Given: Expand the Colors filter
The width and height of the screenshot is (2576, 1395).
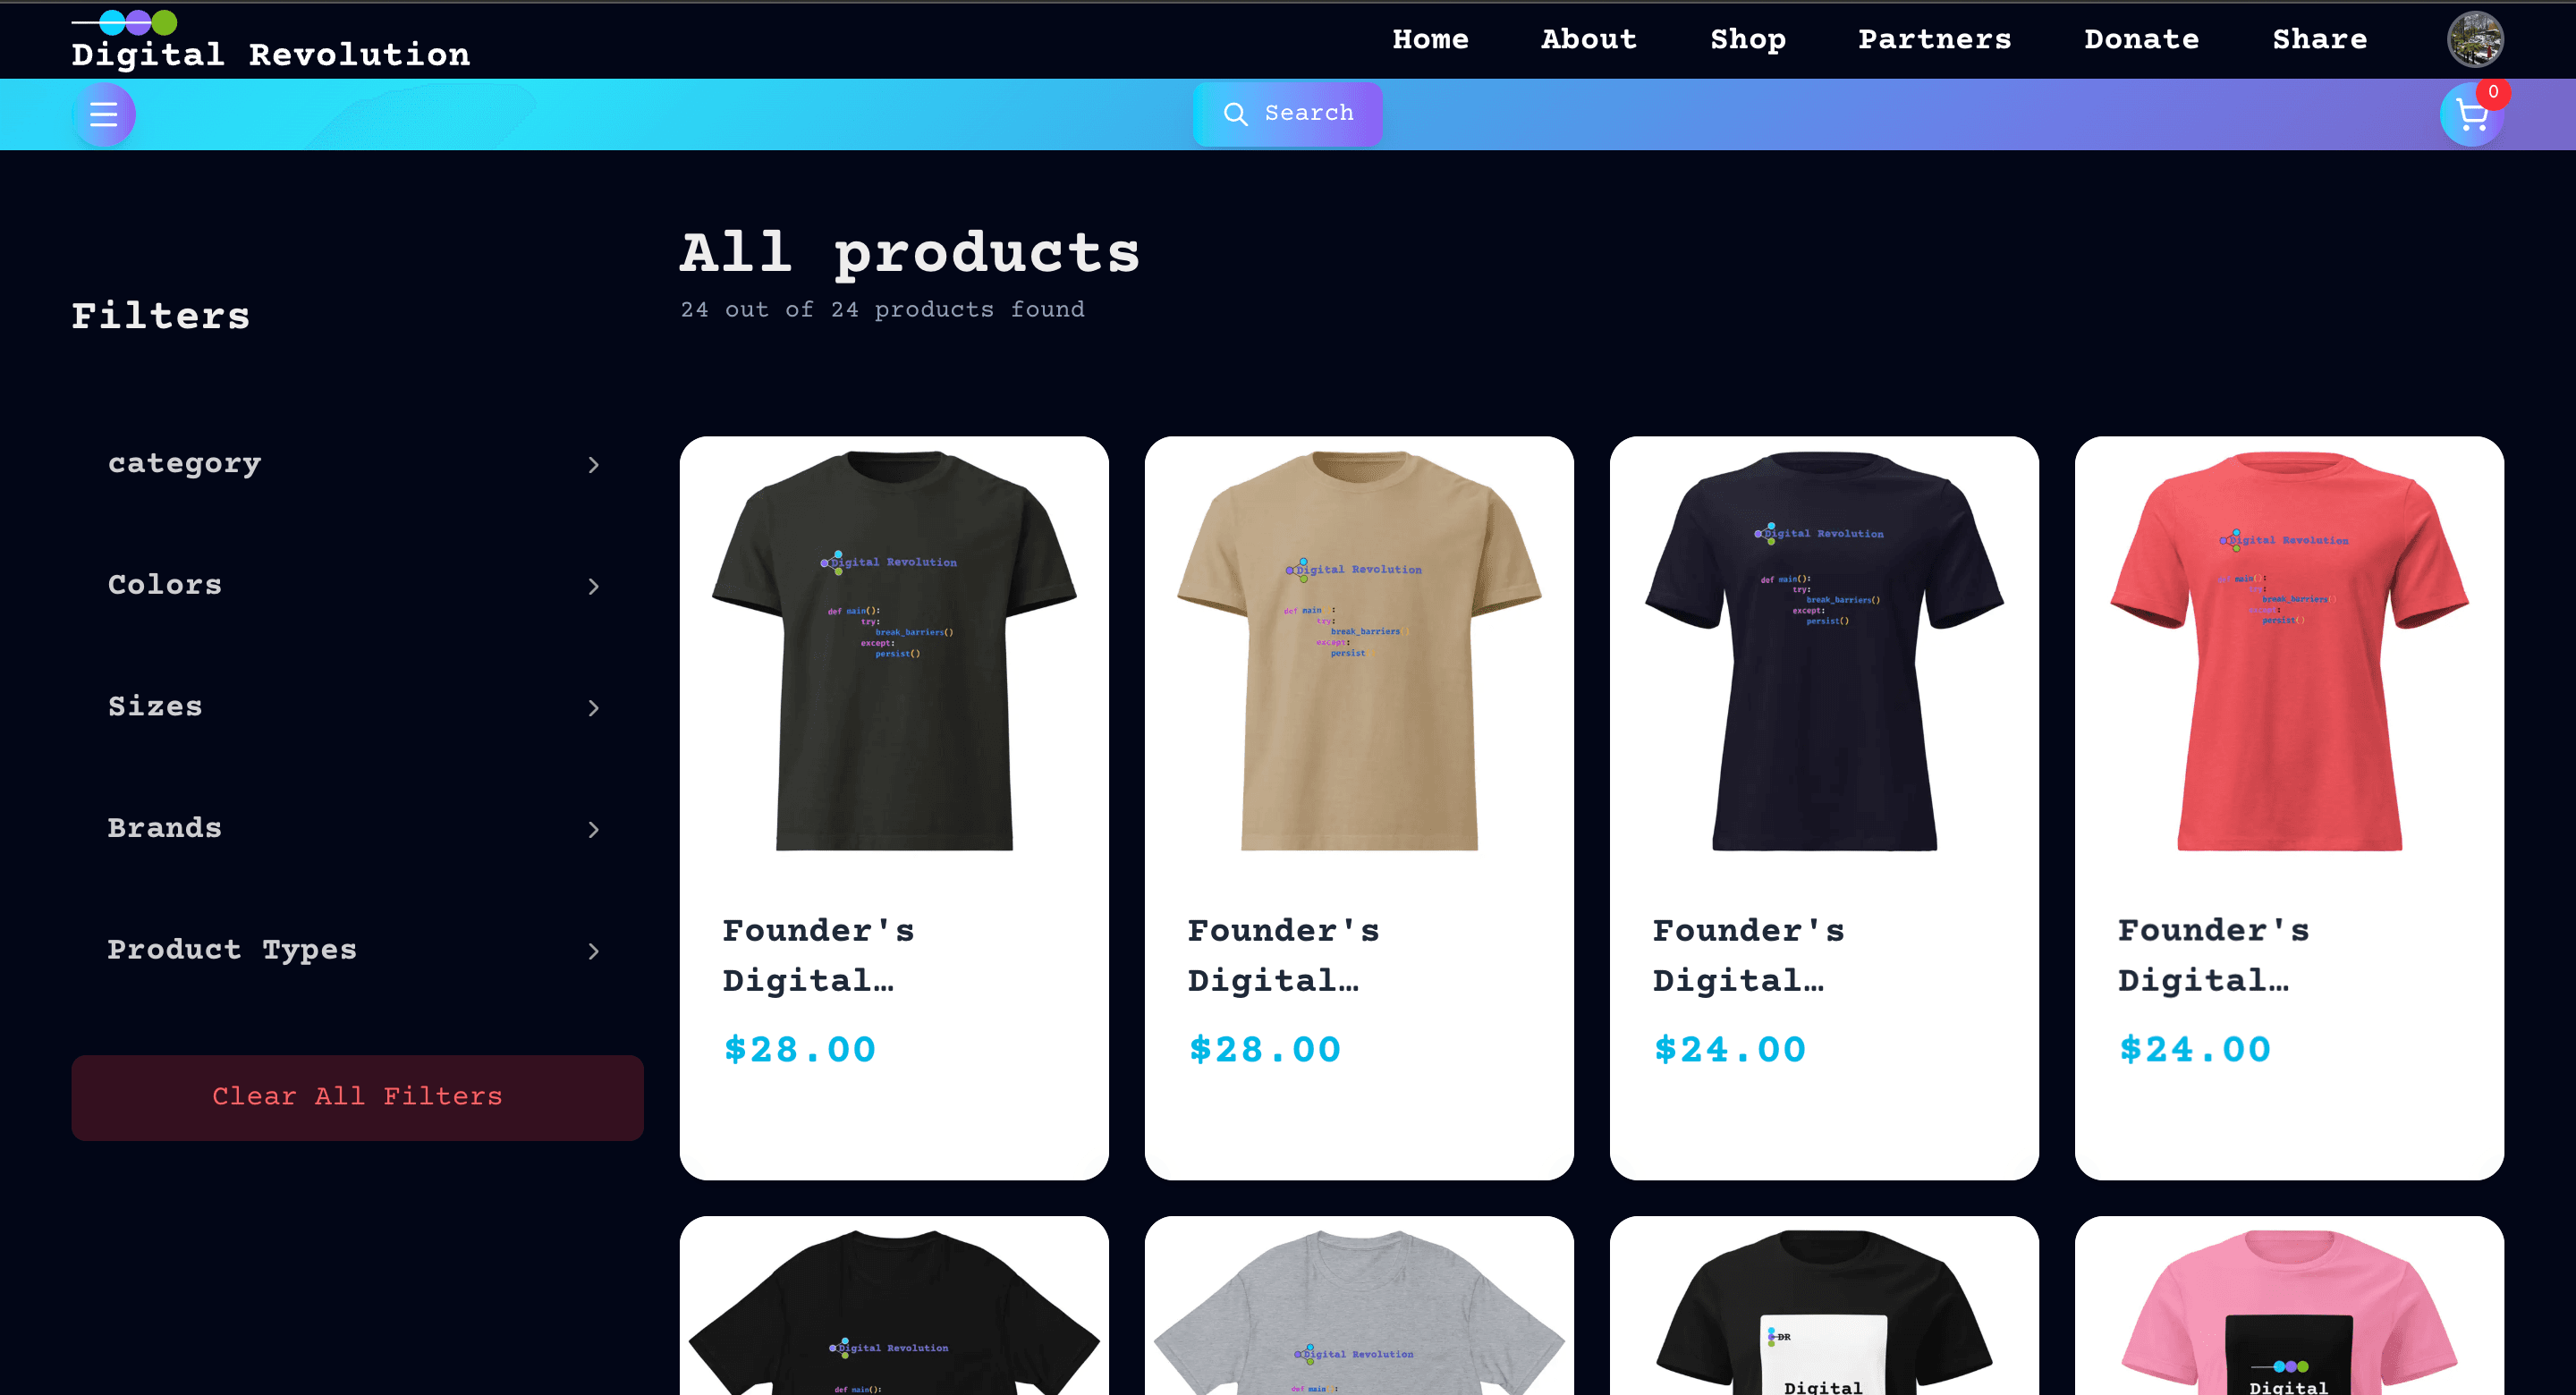Looking at the screenshot, I should click(357, 585).
